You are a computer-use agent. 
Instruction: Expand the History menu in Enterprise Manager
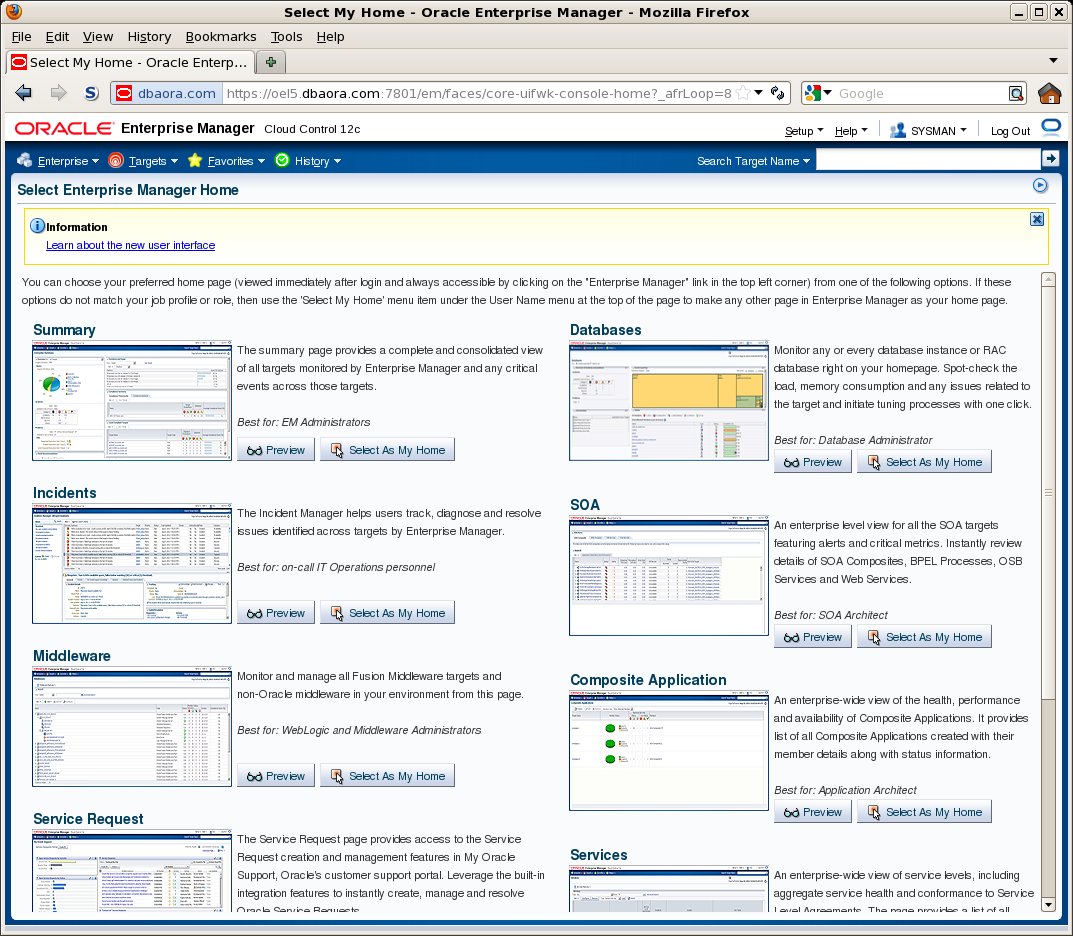(x=318, y=161)
